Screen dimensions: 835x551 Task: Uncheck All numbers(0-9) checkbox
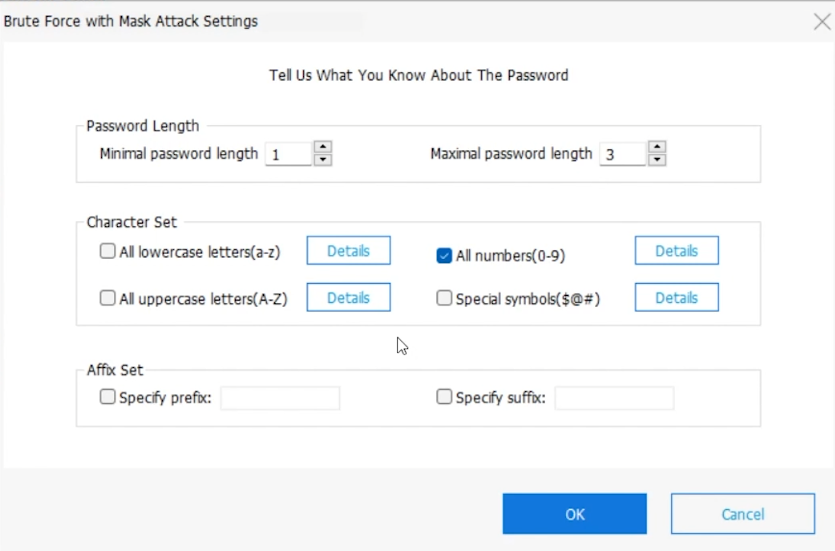pyautogui.click(x=445, y=255)
